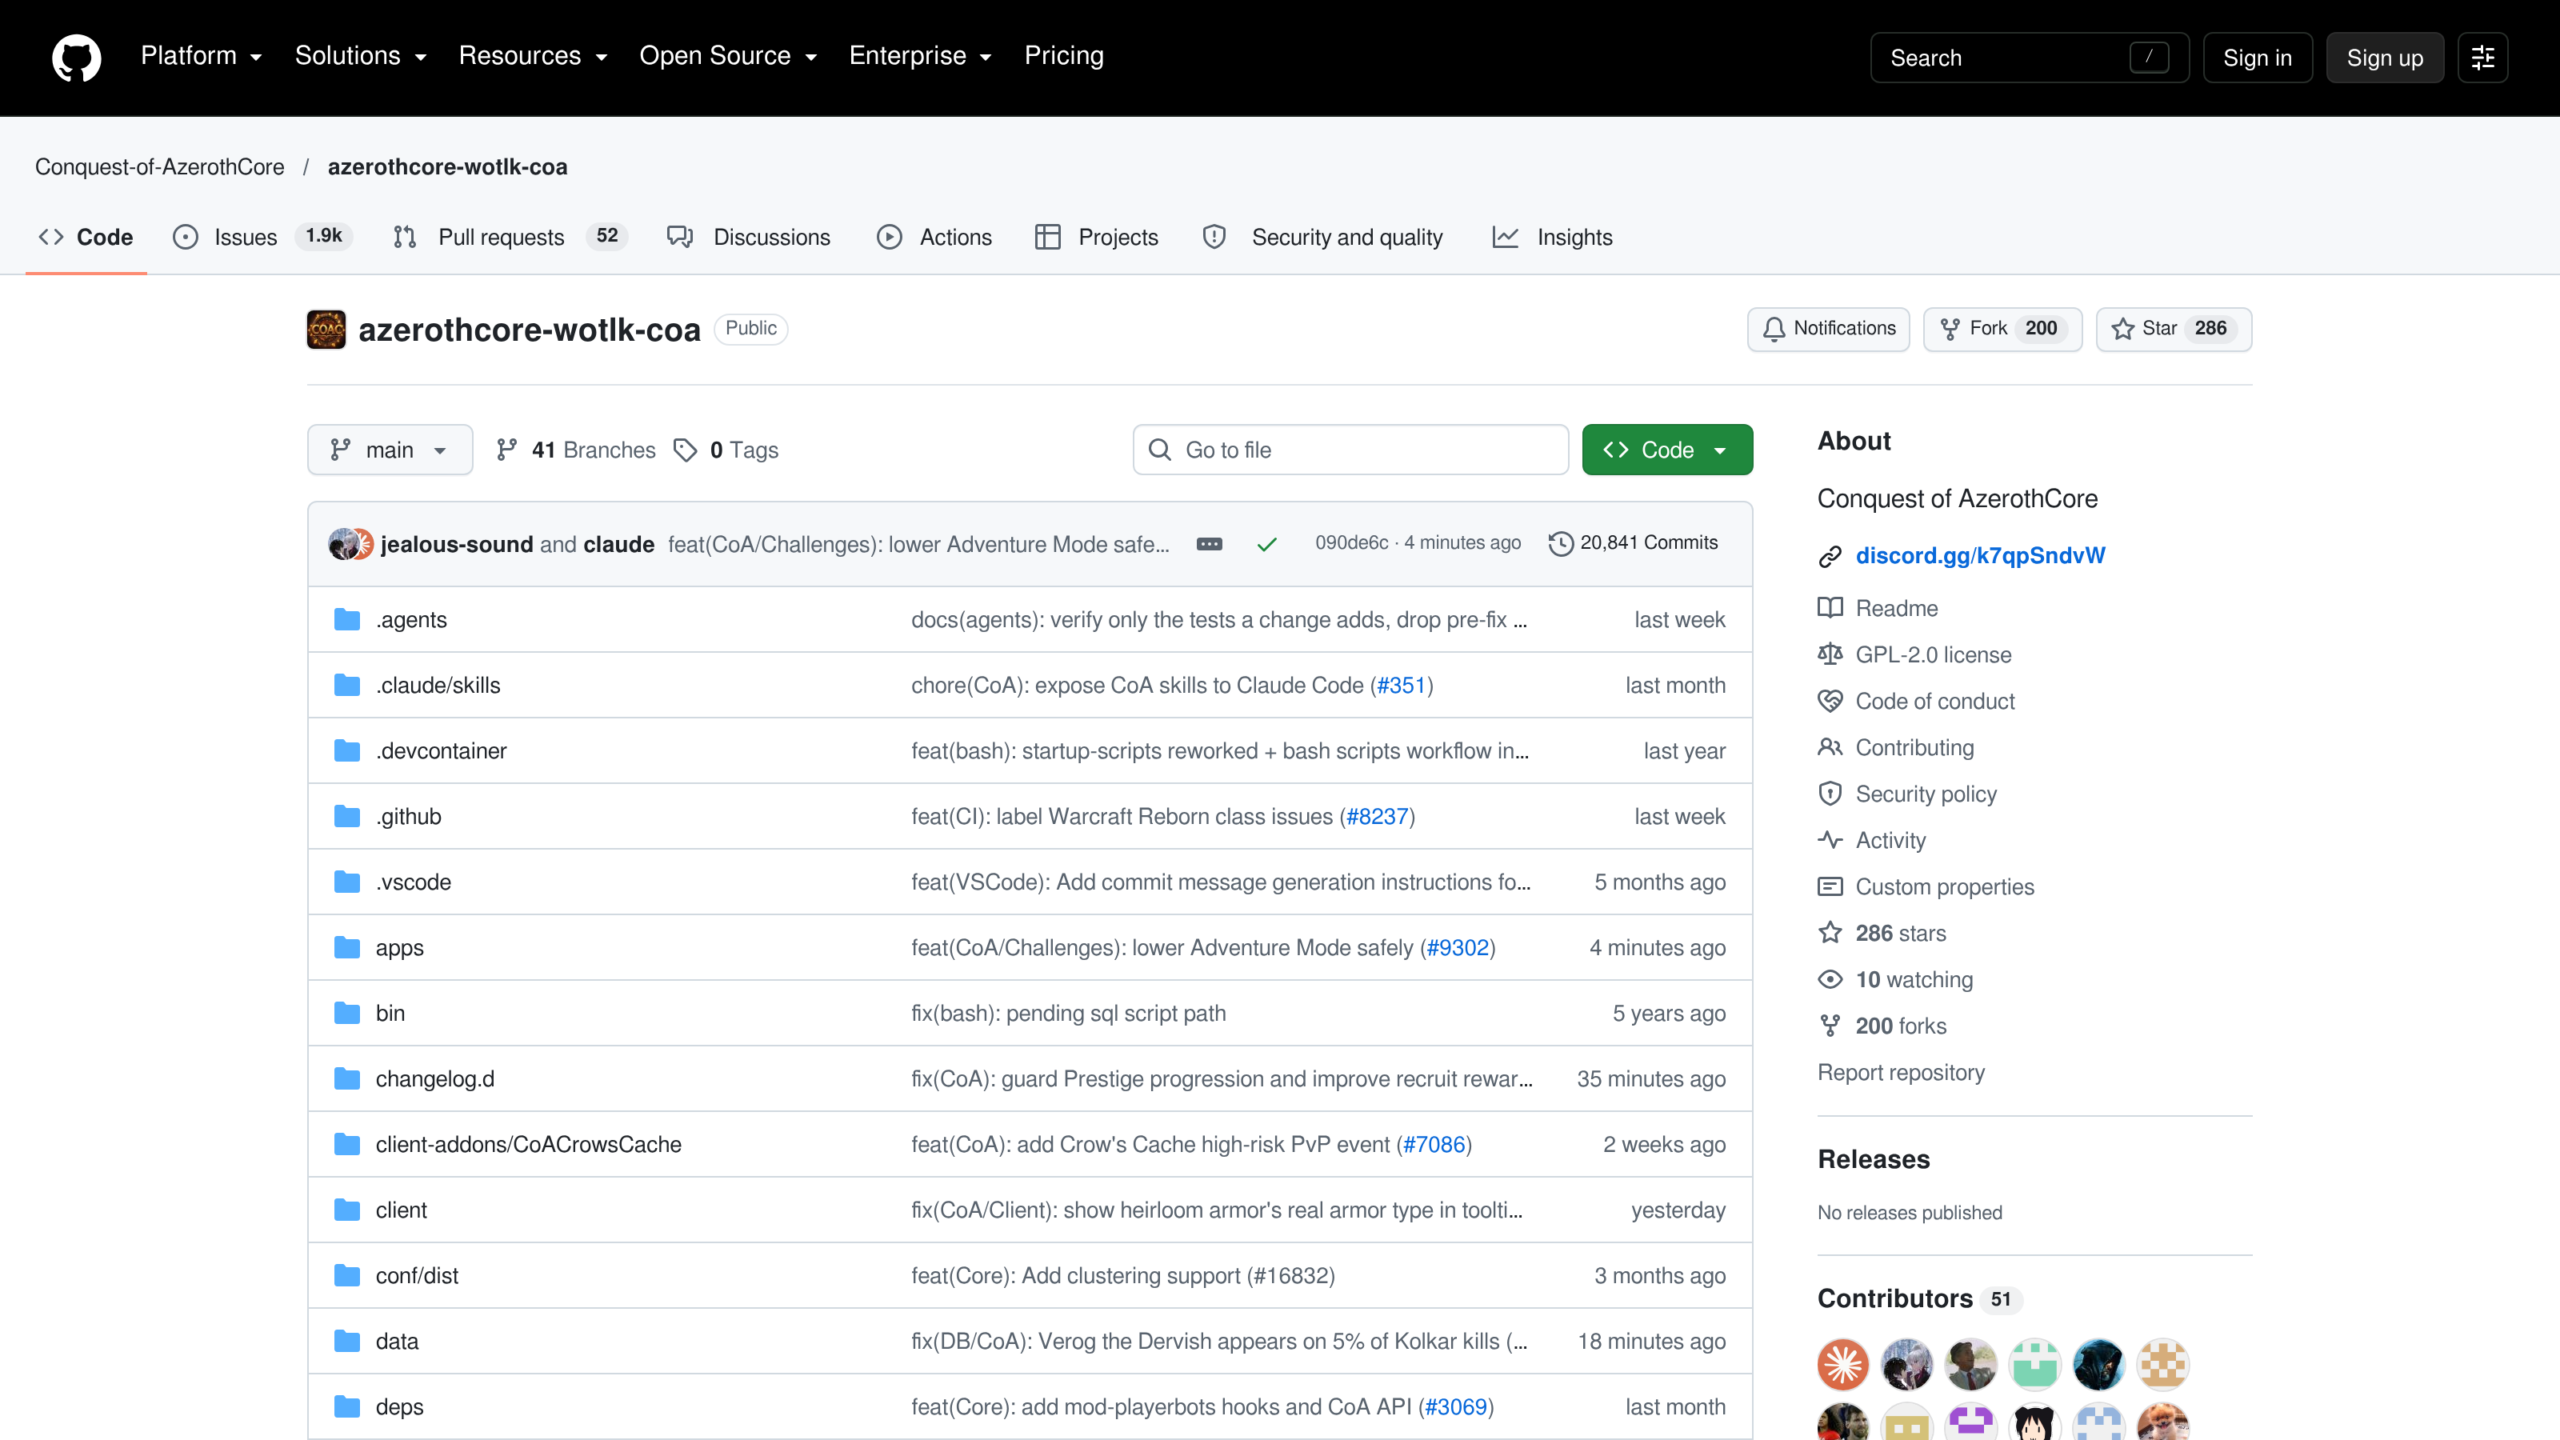The image size is (2560, 1440).
Task: Open the changelog.d folder
Action: pyautogui.click(x=435, y=1079)
